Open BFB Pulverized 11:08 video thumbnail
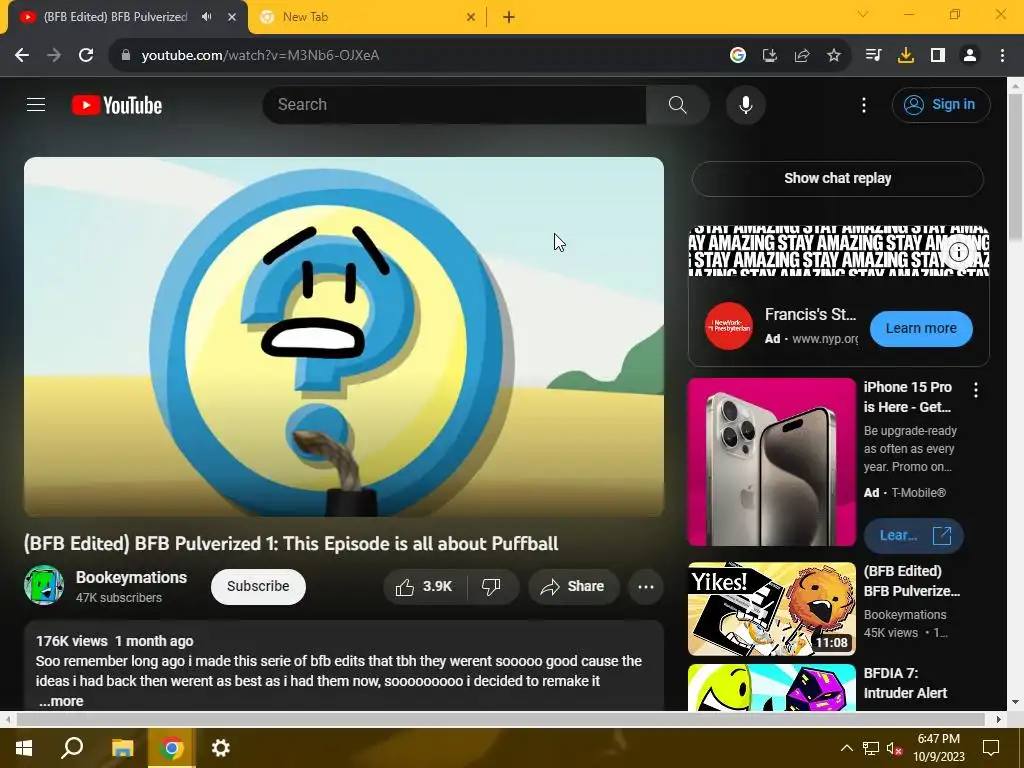The height and width of the screenshot is (768, 1024). click(x=771, y=609)
